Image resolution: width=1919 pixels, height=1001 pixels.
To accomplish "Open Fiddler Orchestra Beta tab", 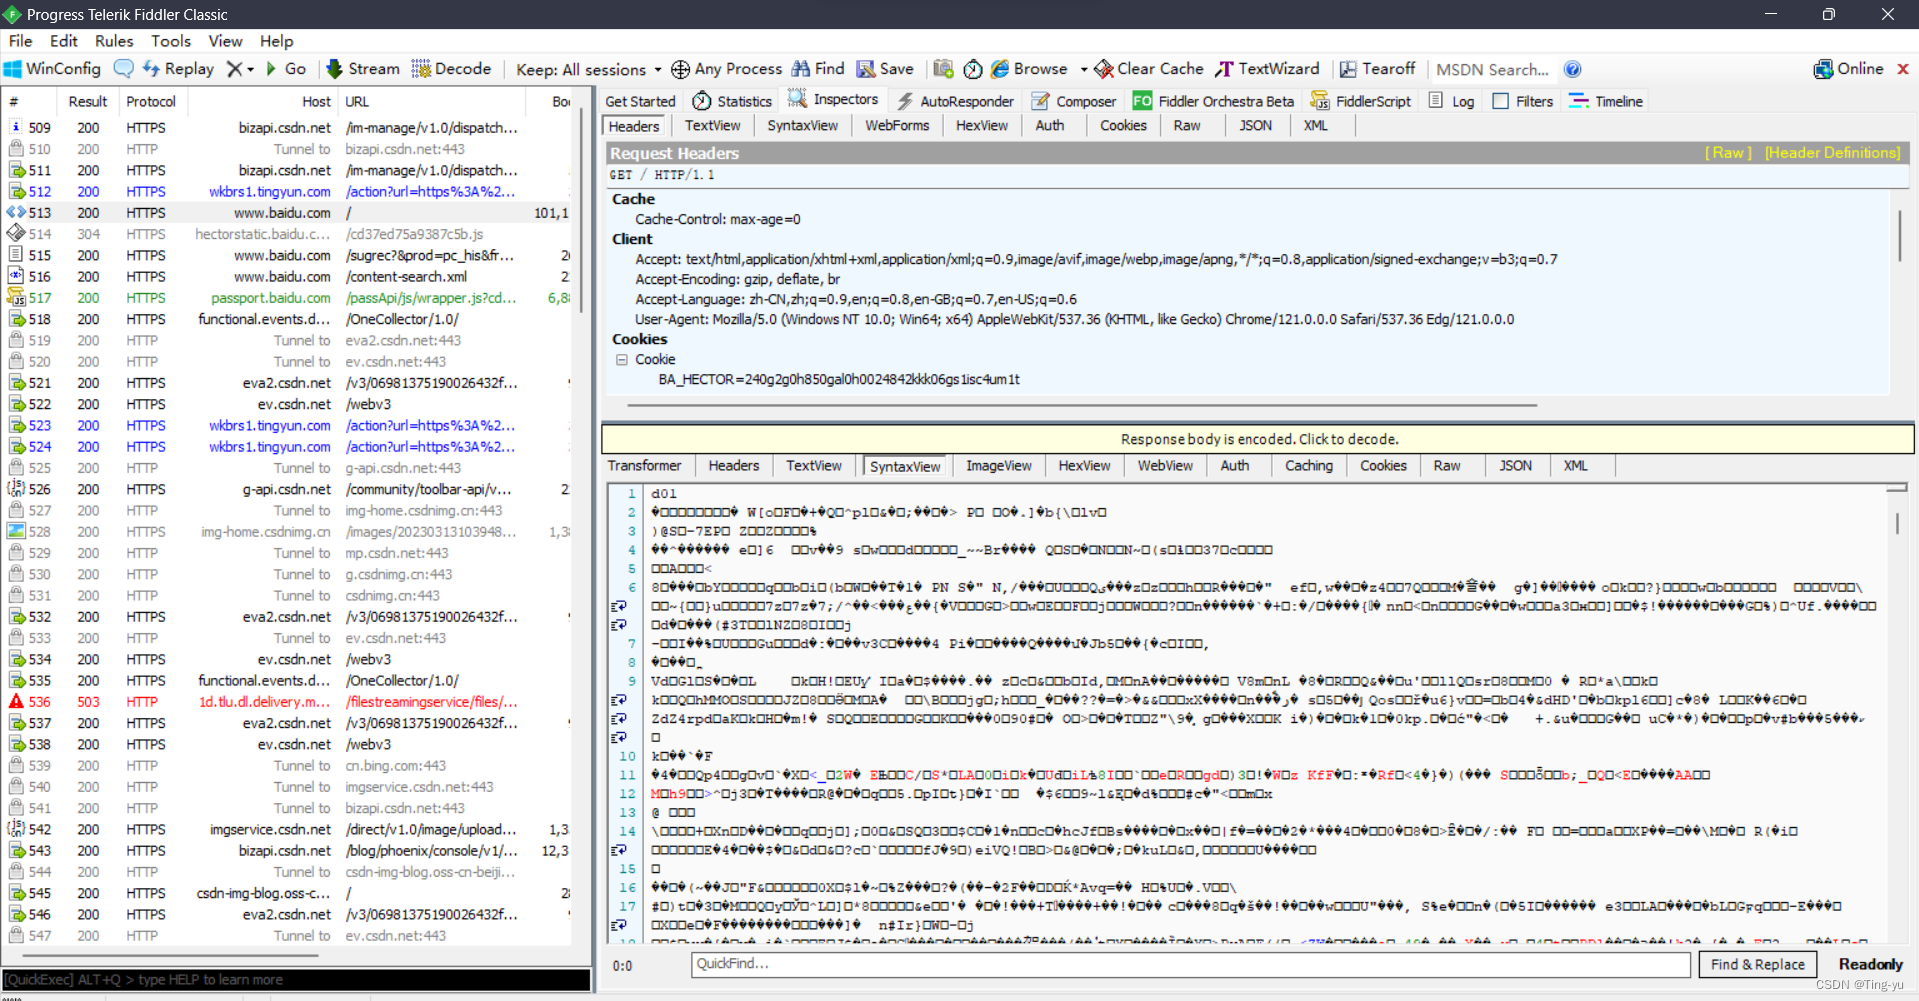I will coord(1213,101).
